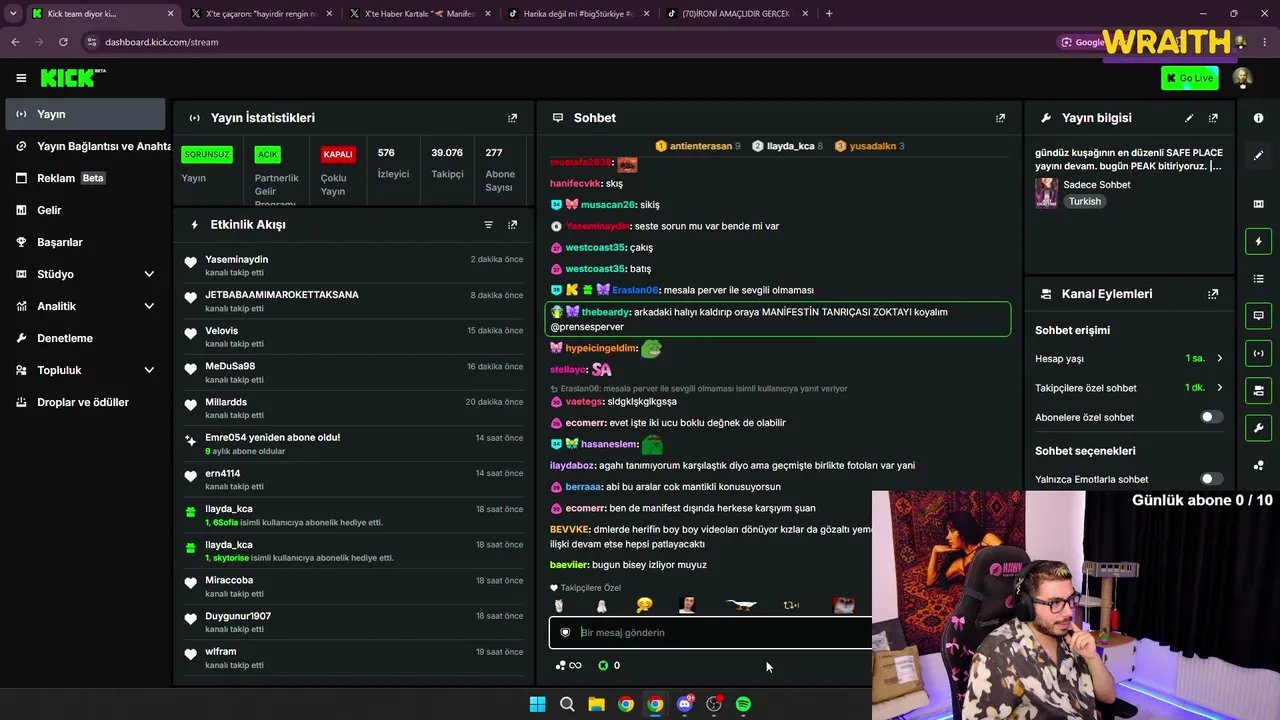
Task: Select Yayın in the sidebar
Action: click(x=85, y=114)
